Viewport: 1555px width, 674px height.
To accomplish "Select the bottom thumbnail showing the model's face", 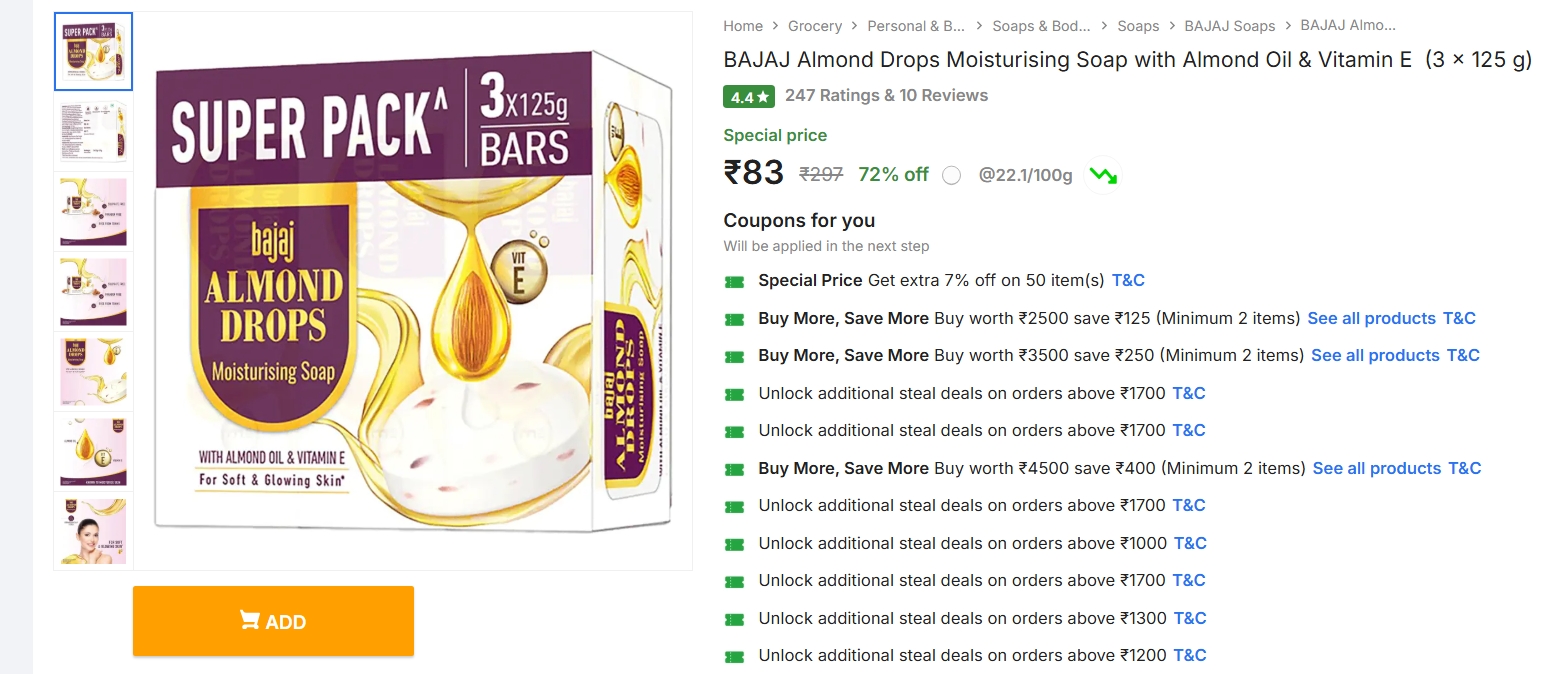I will 93,531.
